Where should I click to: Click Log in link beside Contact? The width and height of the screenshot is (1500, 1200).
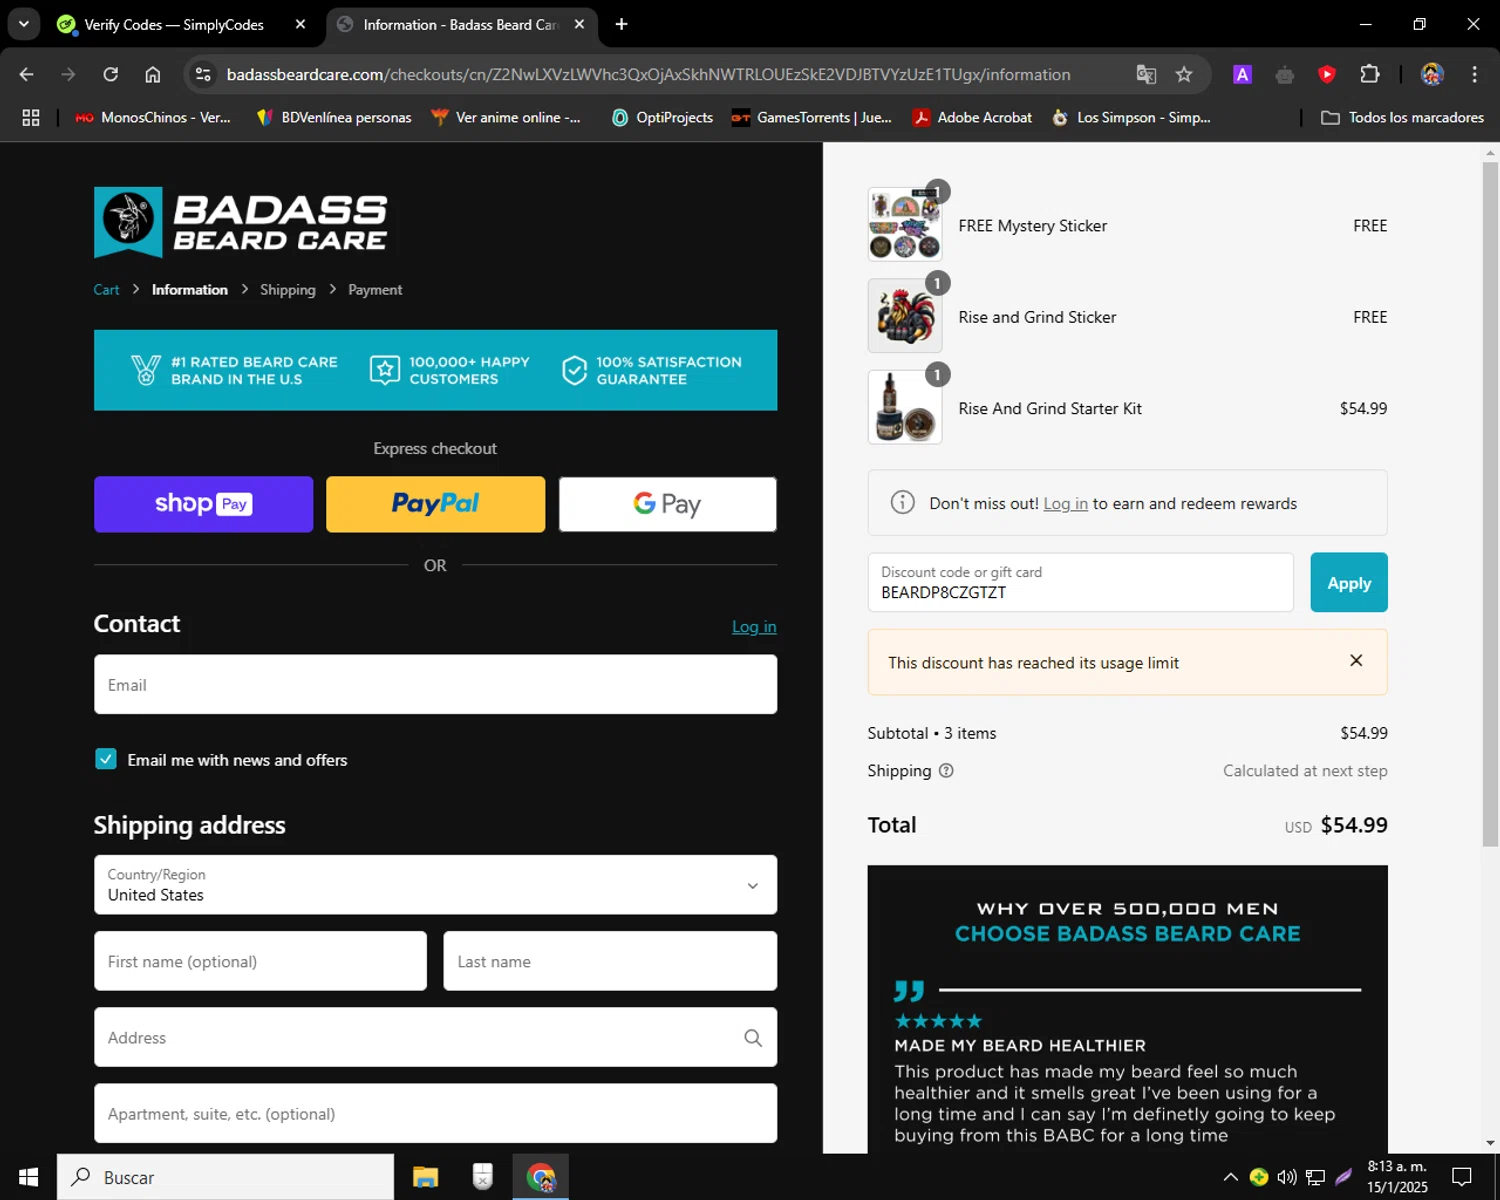[754, 627]
